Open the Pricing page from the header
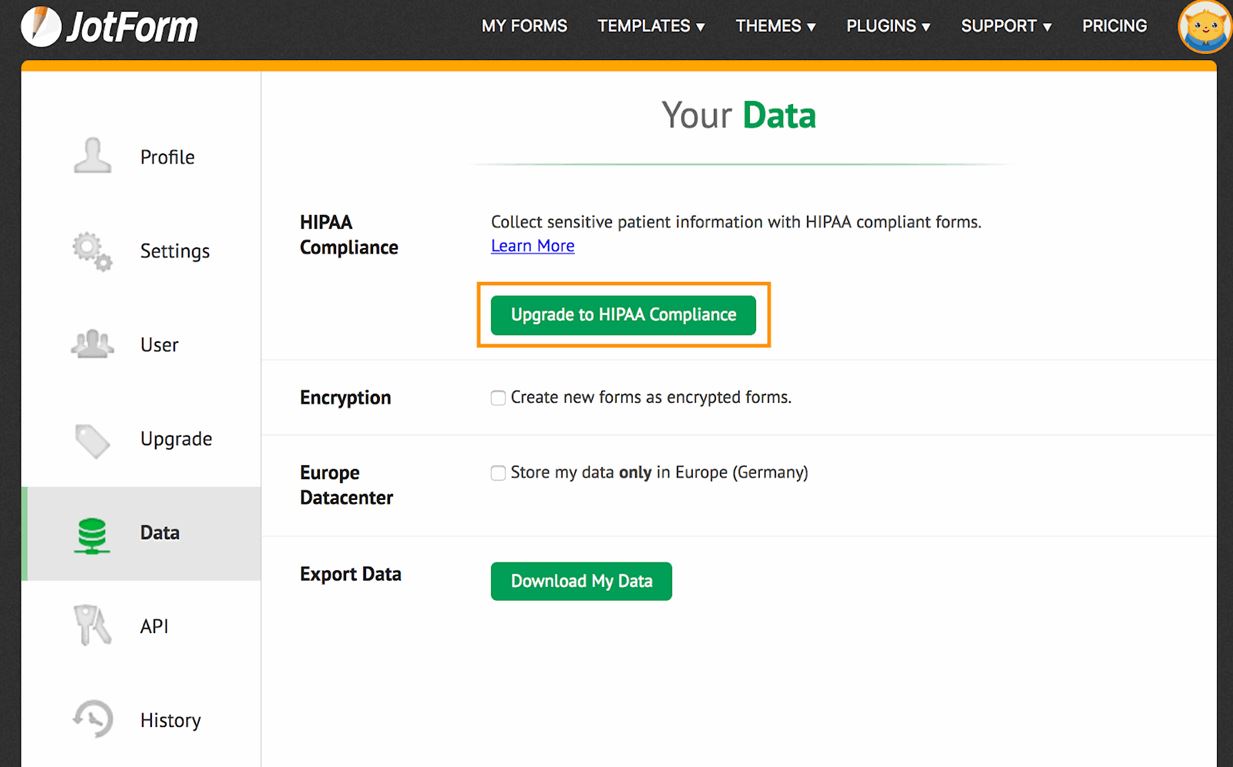The width and height of the screenshot is (1233, 767). click(1114, 26)
